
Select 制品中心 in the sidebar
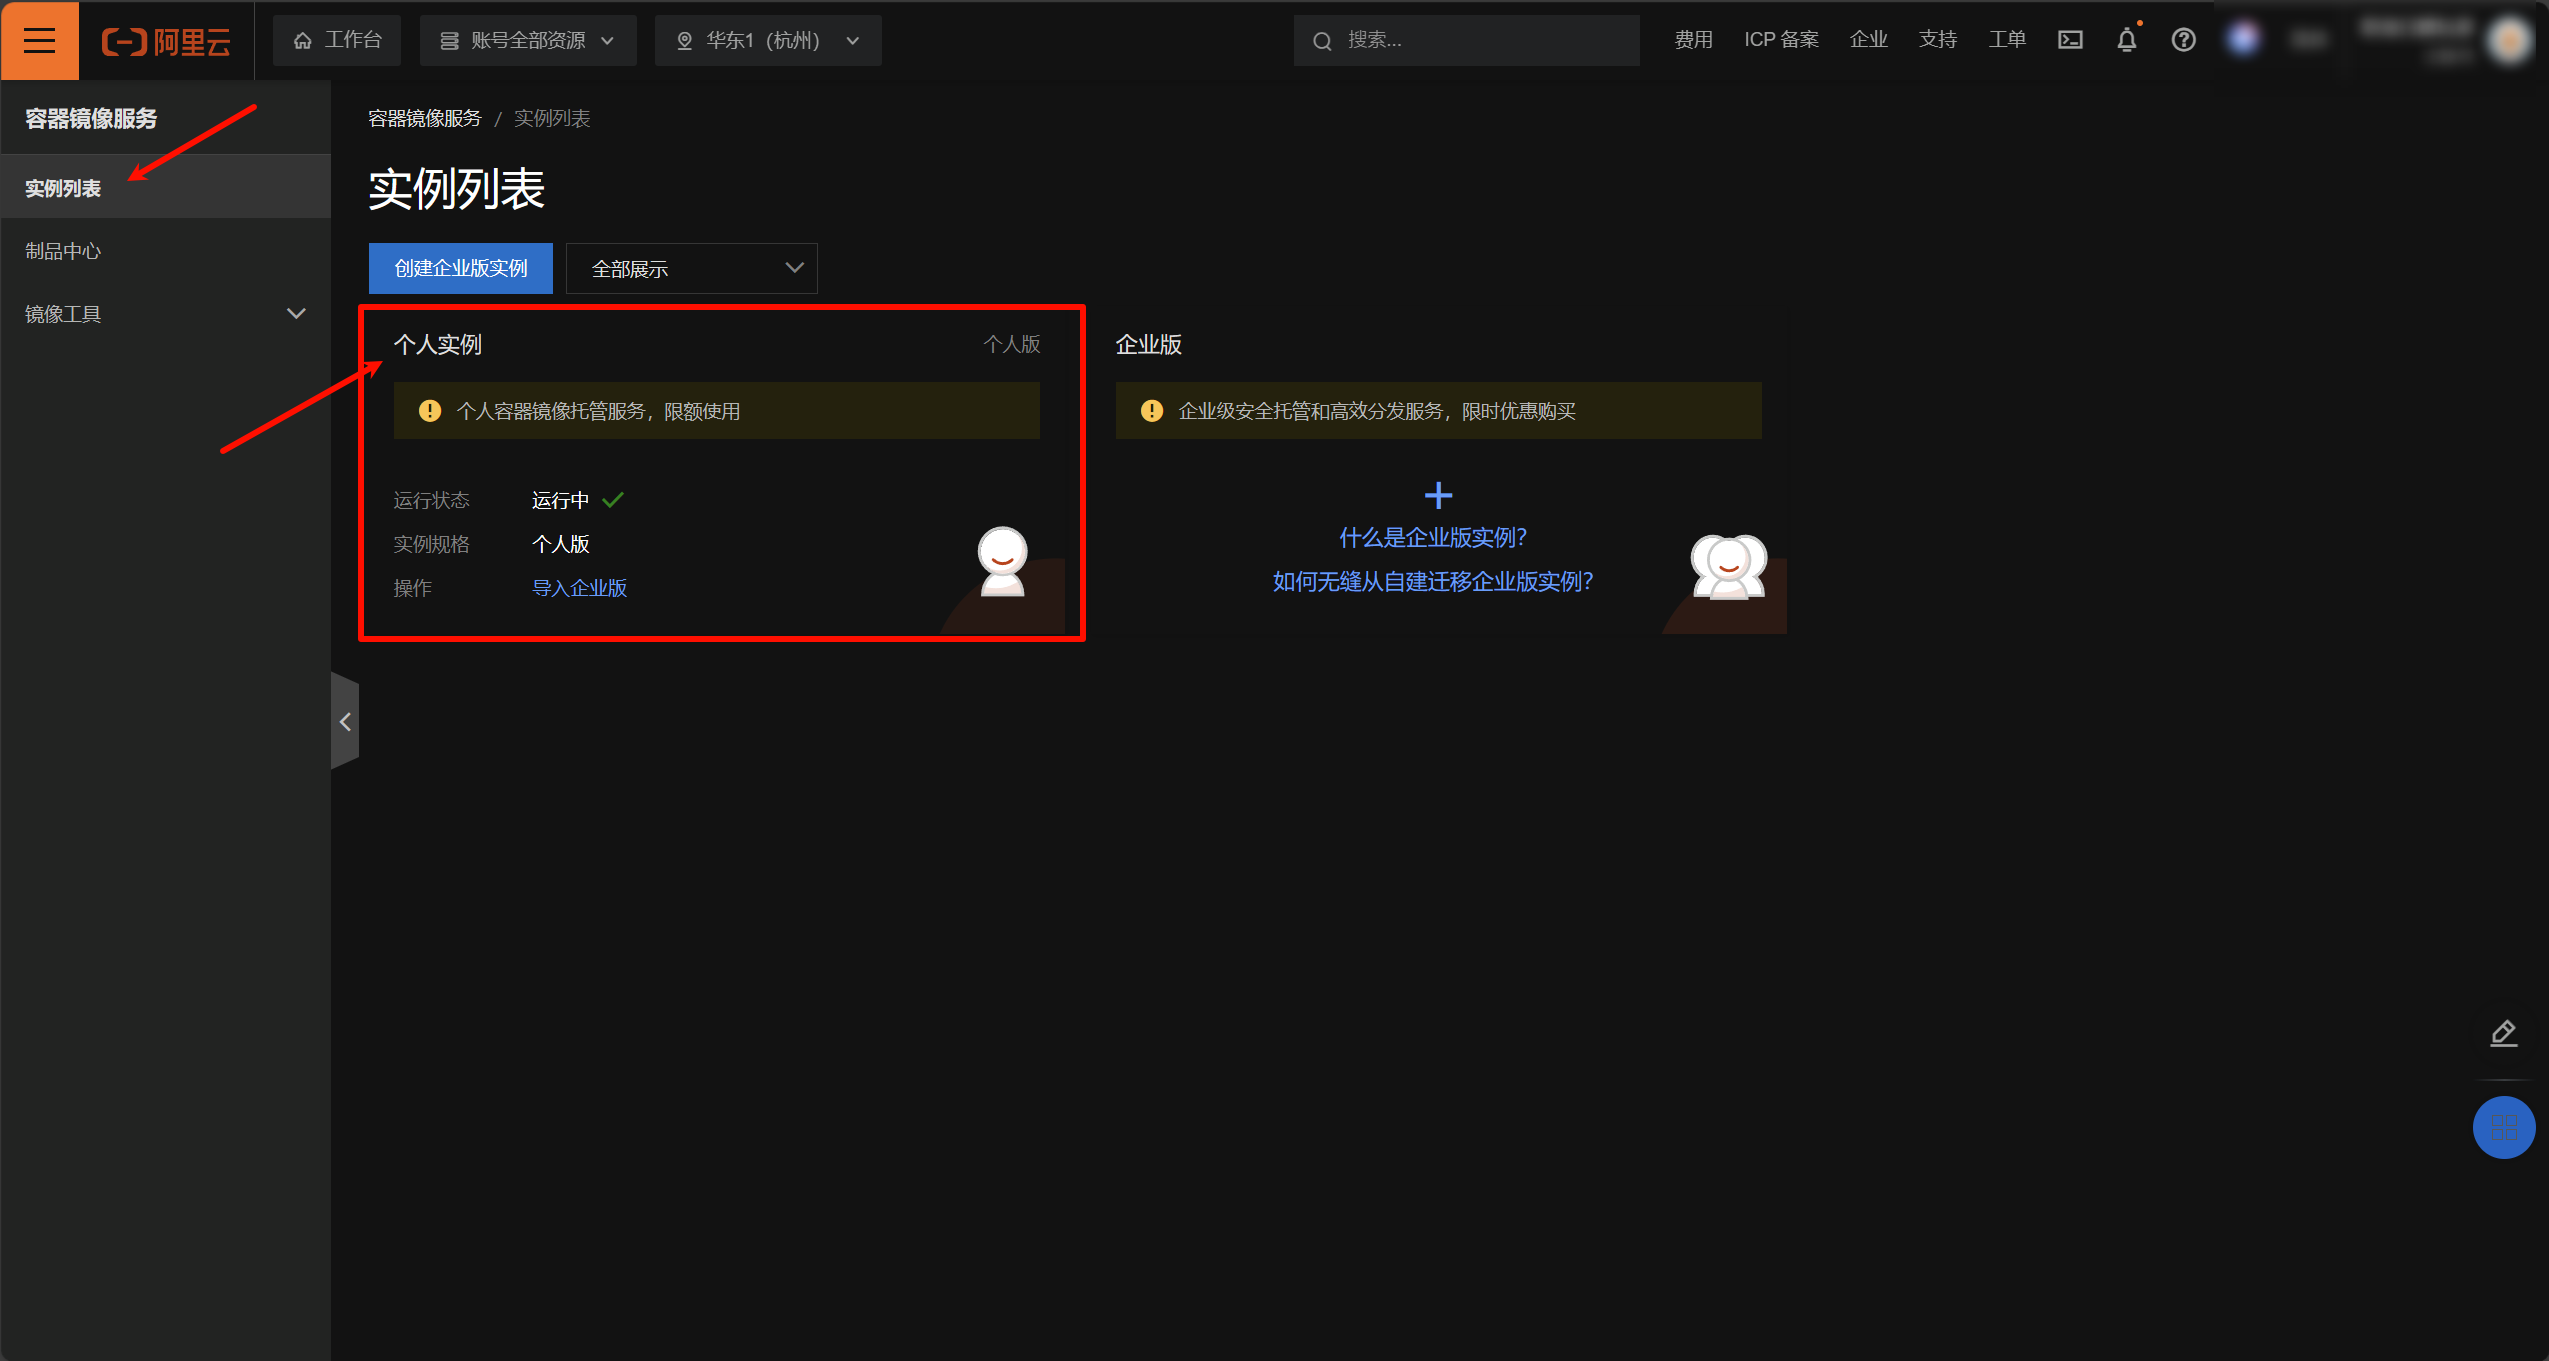[x=63, y=251]
